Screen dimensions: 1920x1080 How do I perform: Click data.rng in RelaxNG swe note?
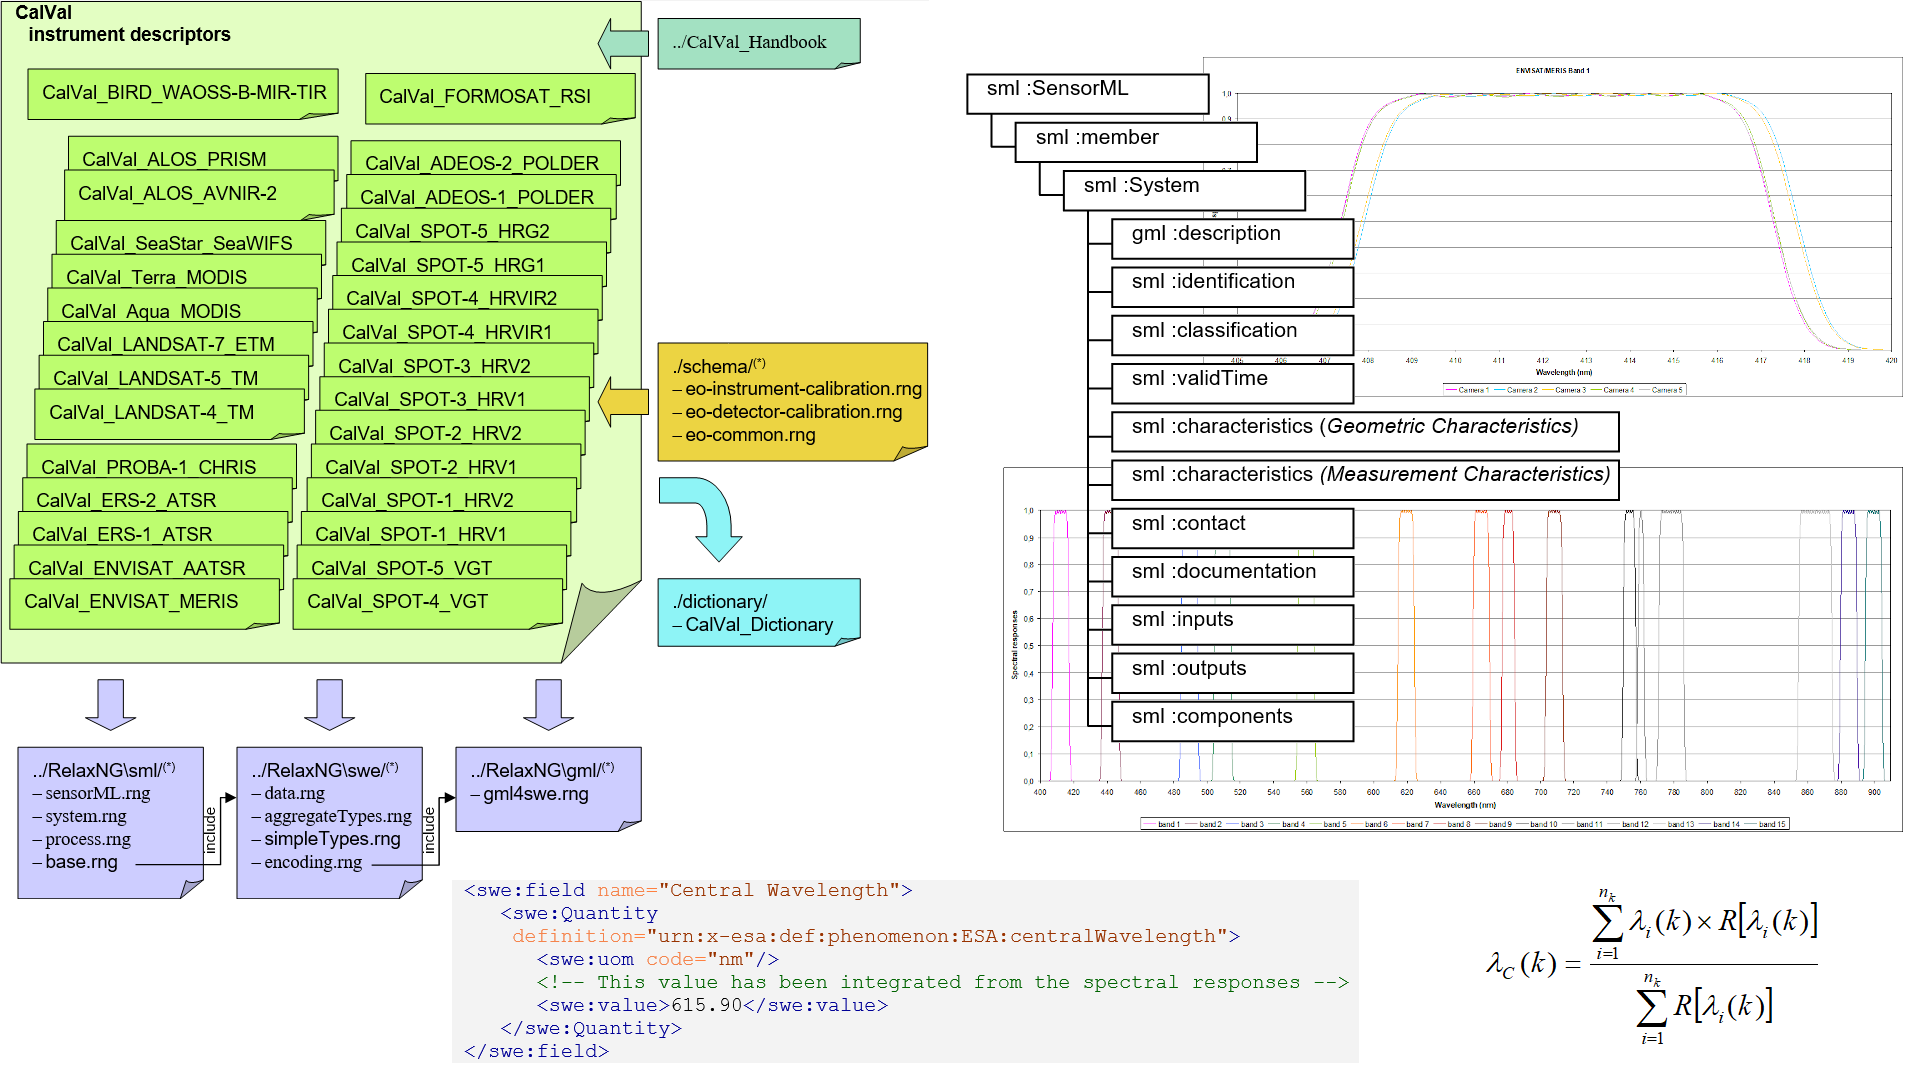point(294,793)
